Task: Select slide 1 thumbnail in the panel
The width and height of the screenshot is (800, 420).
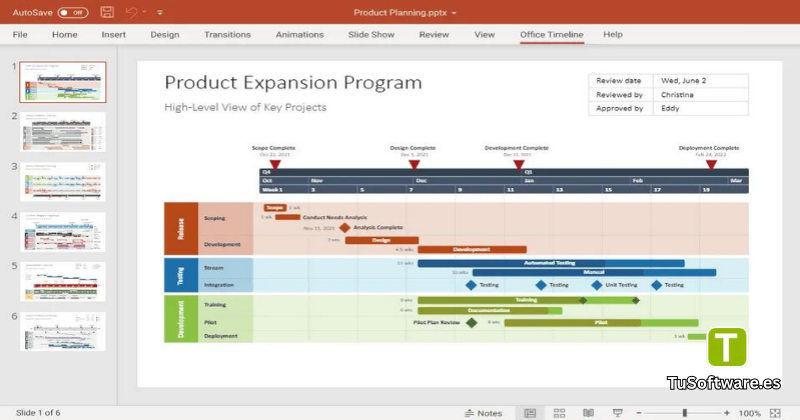Action: coord(63,82)
